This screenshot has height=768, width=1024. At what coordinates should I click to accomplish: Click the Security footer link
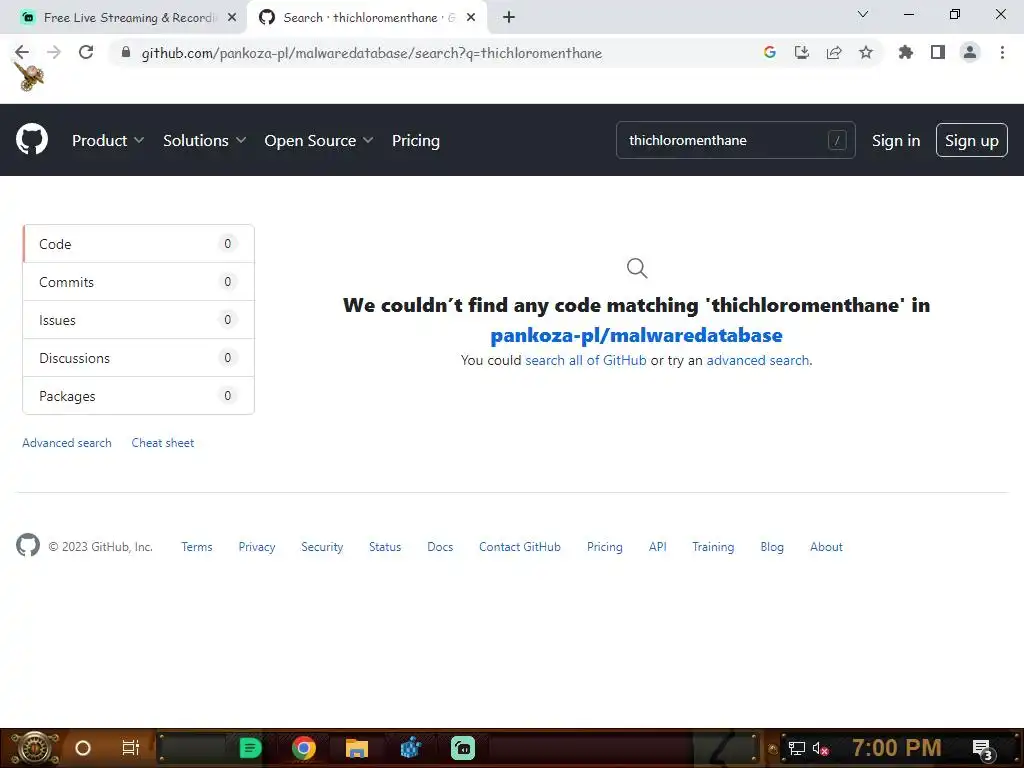[322, 547]
